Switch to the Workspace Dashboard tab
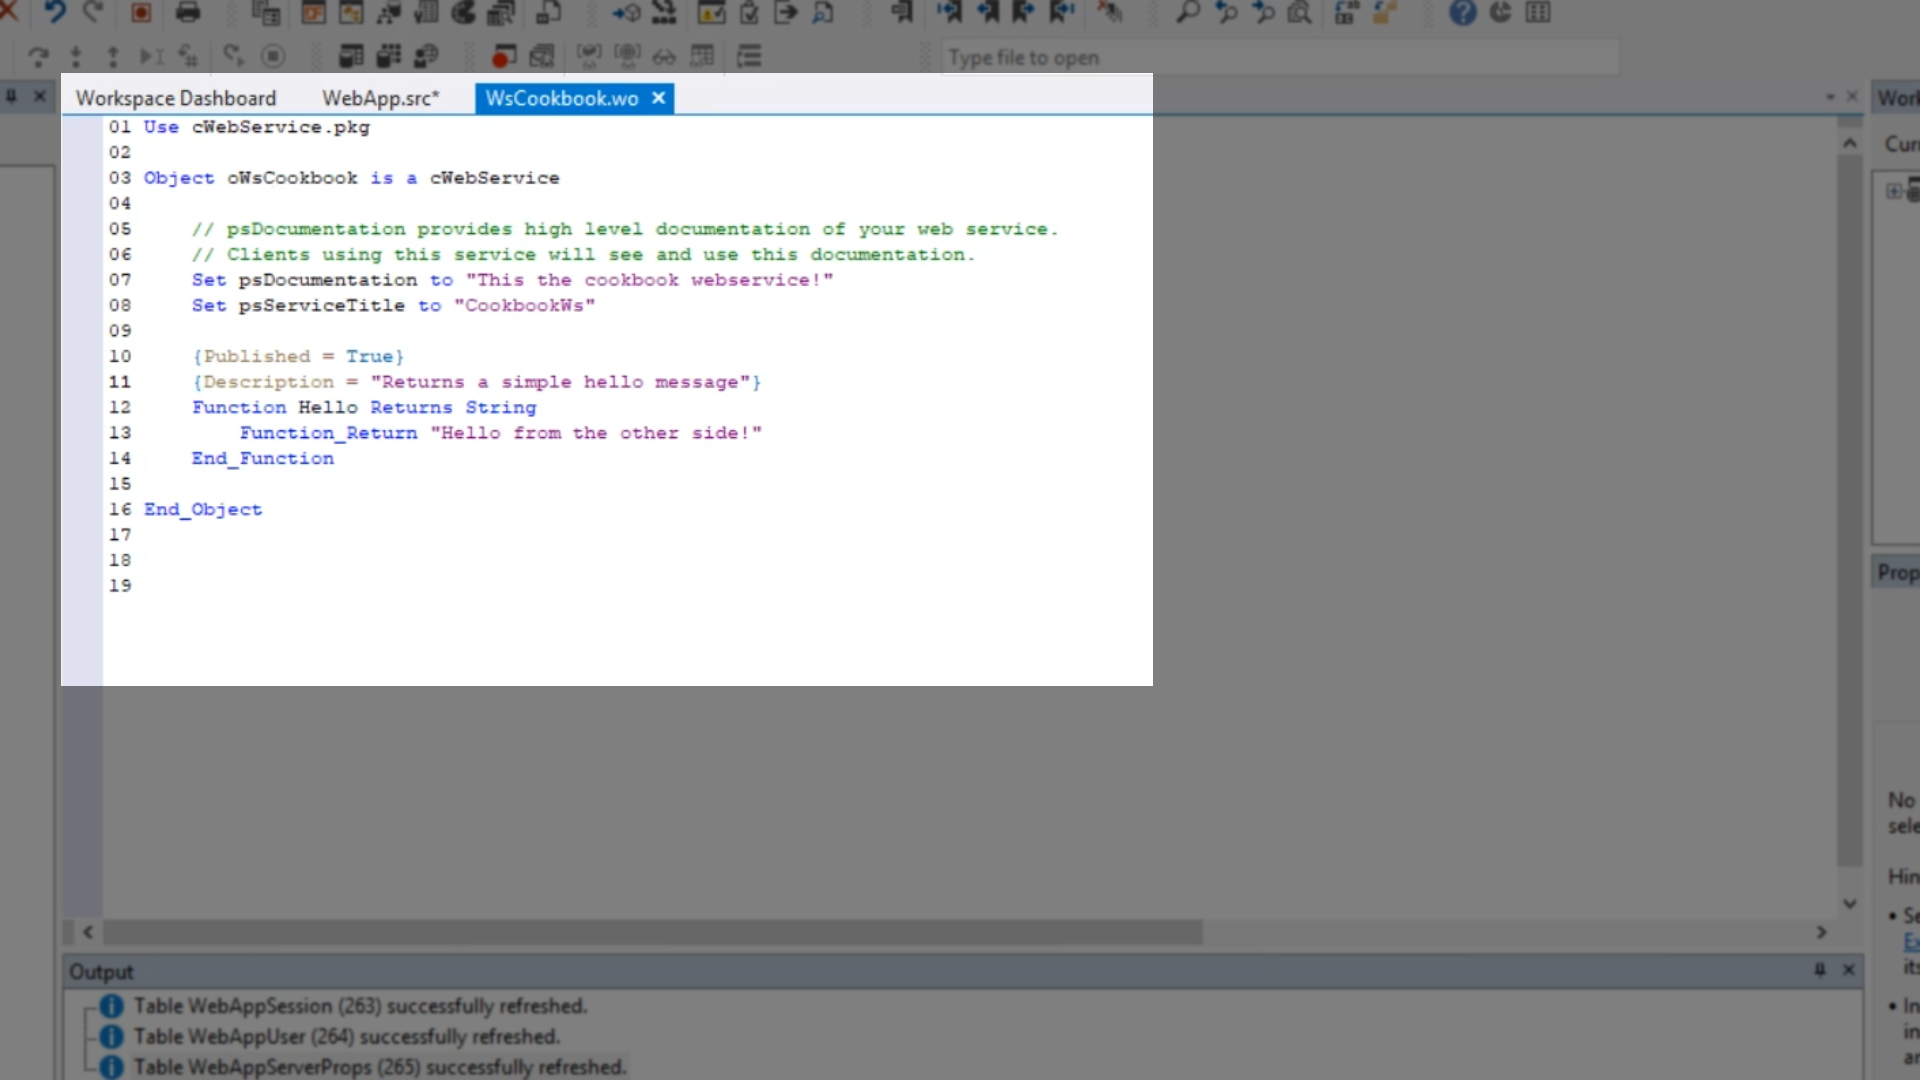Image resolution: width=1920 pixels, height=1080 pixels. coord(176,98)
